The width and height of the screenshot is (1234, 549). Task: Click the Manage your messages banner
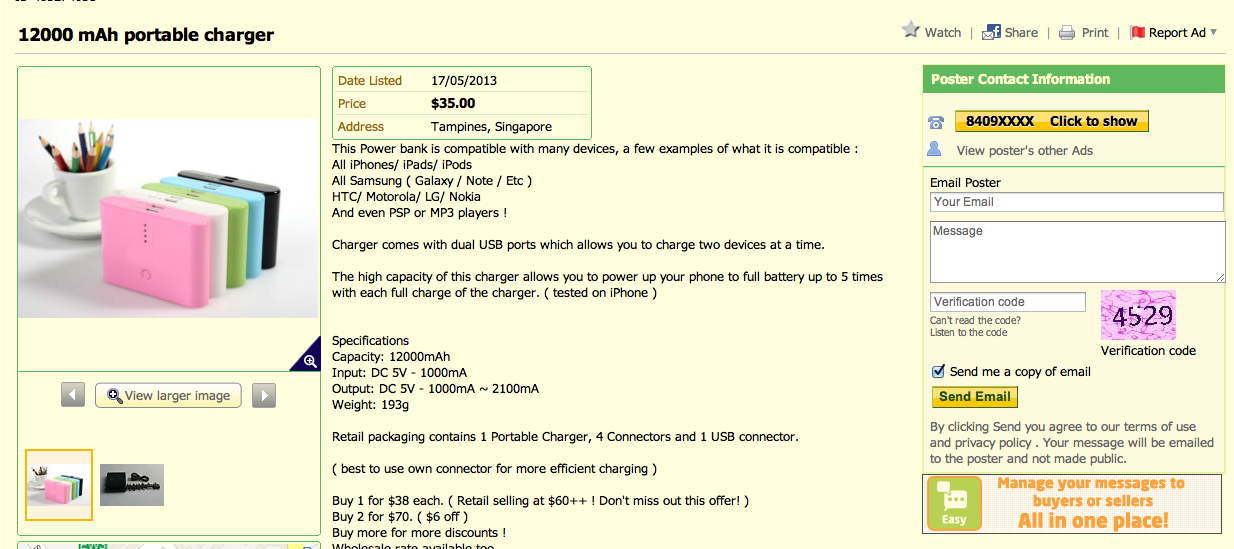point(1073,504)
